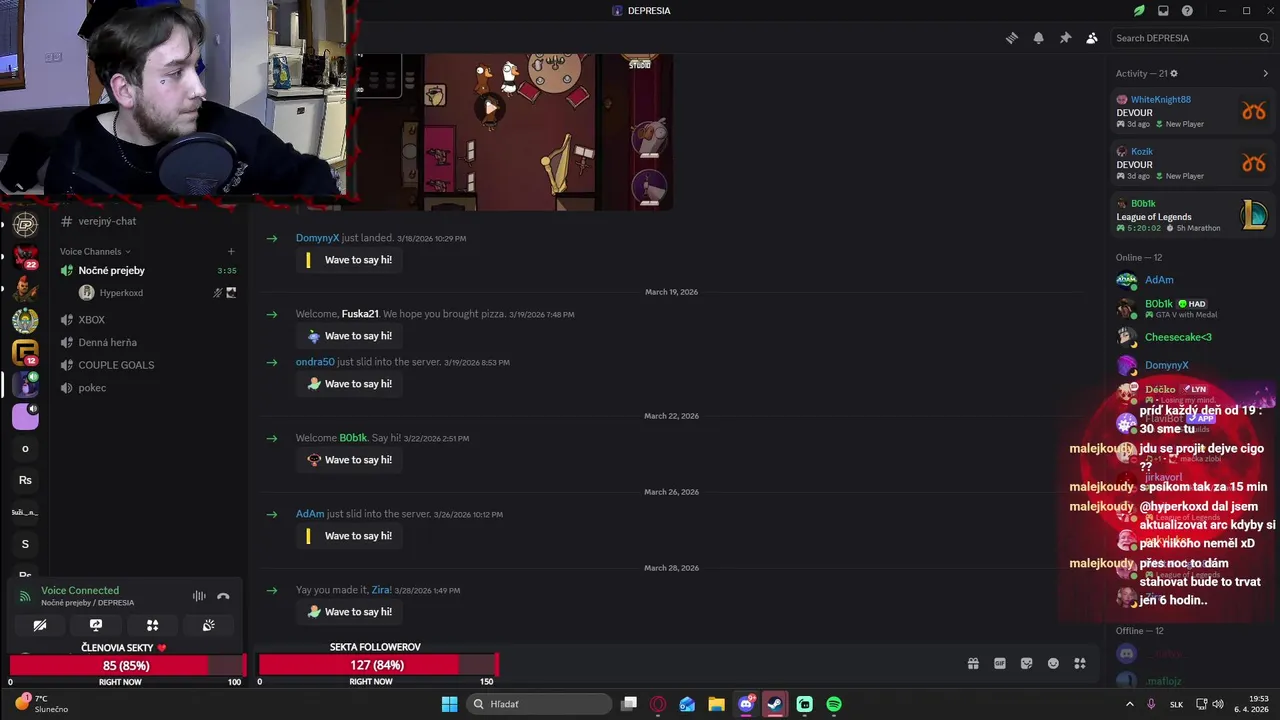
Task: Open ondra50 profile from join message
Action: point(315,362)
